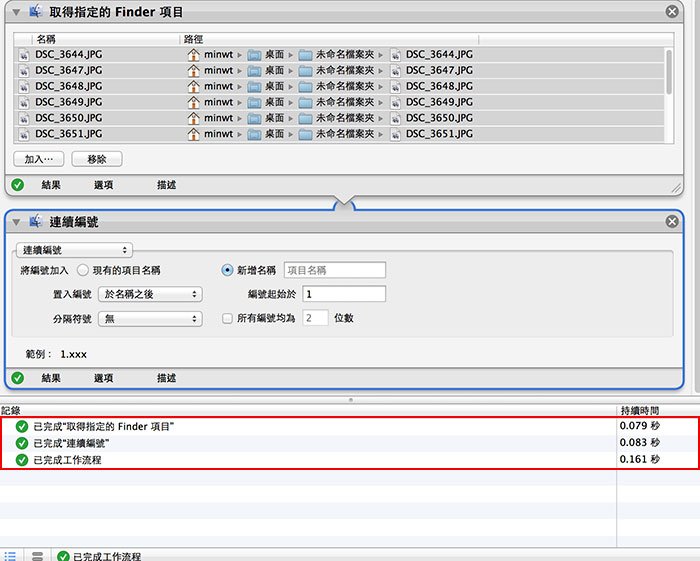The width and height of the screenshot is (700, 561).
Task: Collapse the 取得指定的 Finder 項目 action
Action: tap(16, 12)
